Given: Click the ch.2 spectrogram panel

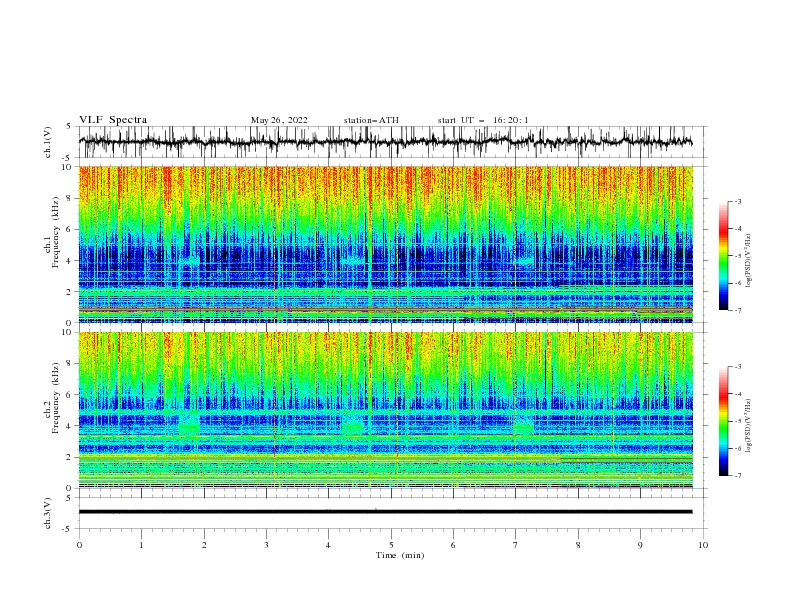Looking at the screenshot, I should tap(386, 410).
